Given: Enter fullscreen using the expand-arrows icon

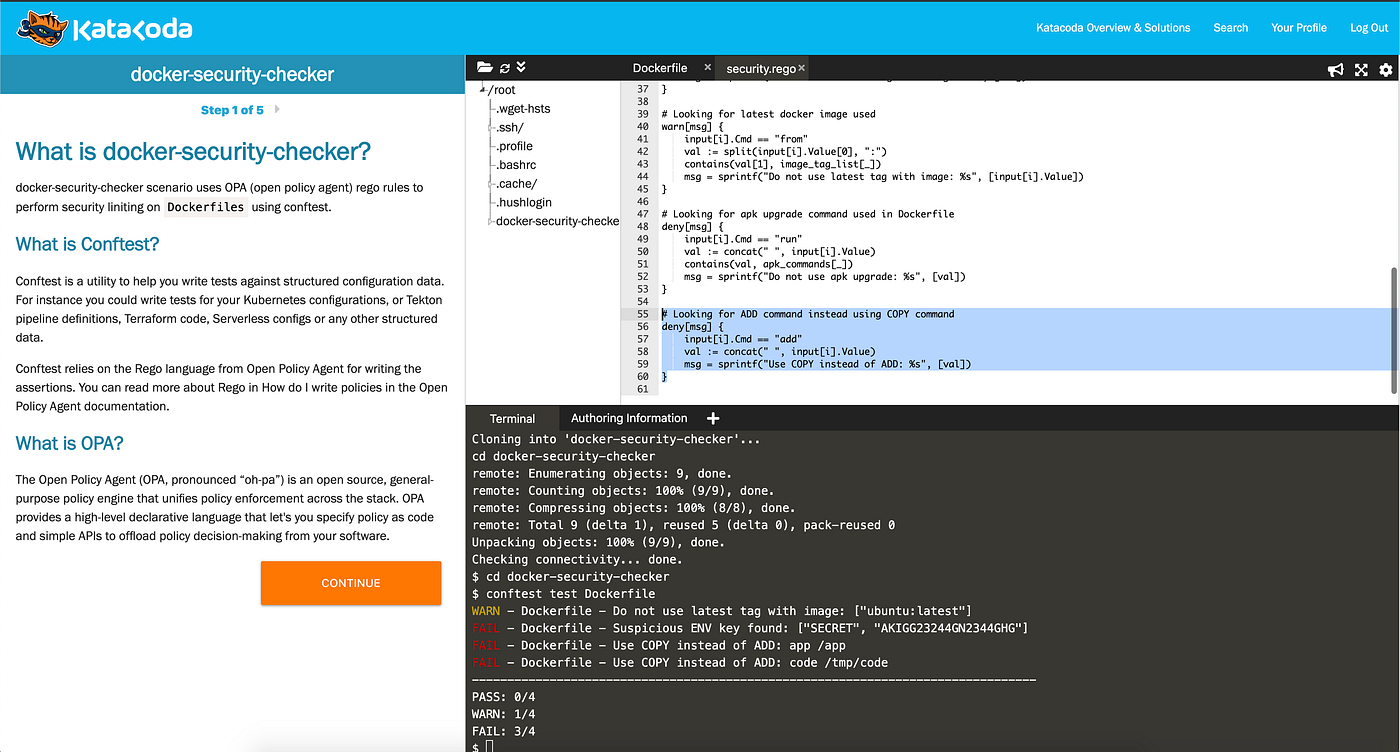Looking at the screenshot, I should [x=1361, y=69].
